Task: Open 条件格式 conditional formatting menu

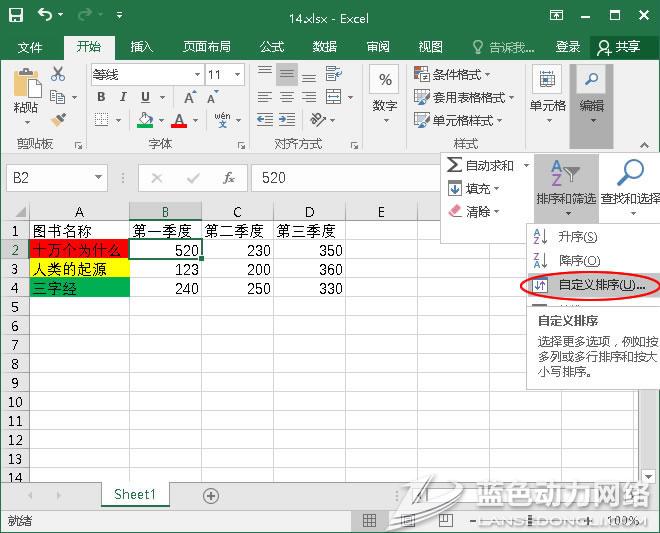Action: tap(452, 75)
